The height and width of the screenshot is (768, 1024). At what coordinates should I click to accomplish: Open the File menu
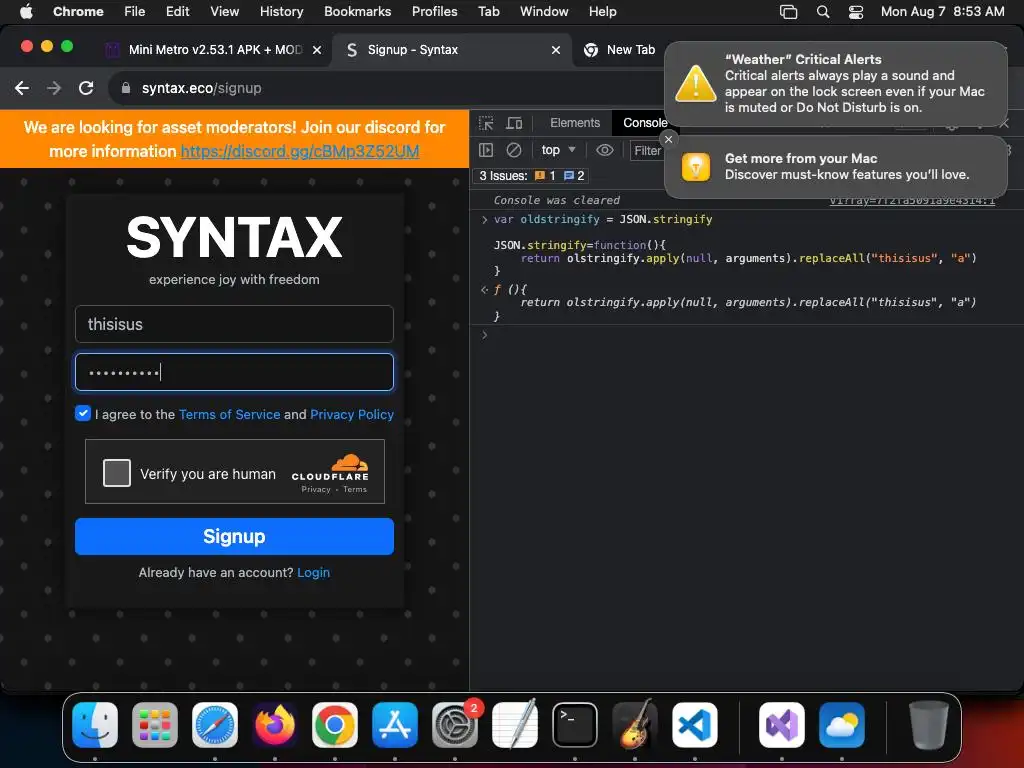coord(135,12)
